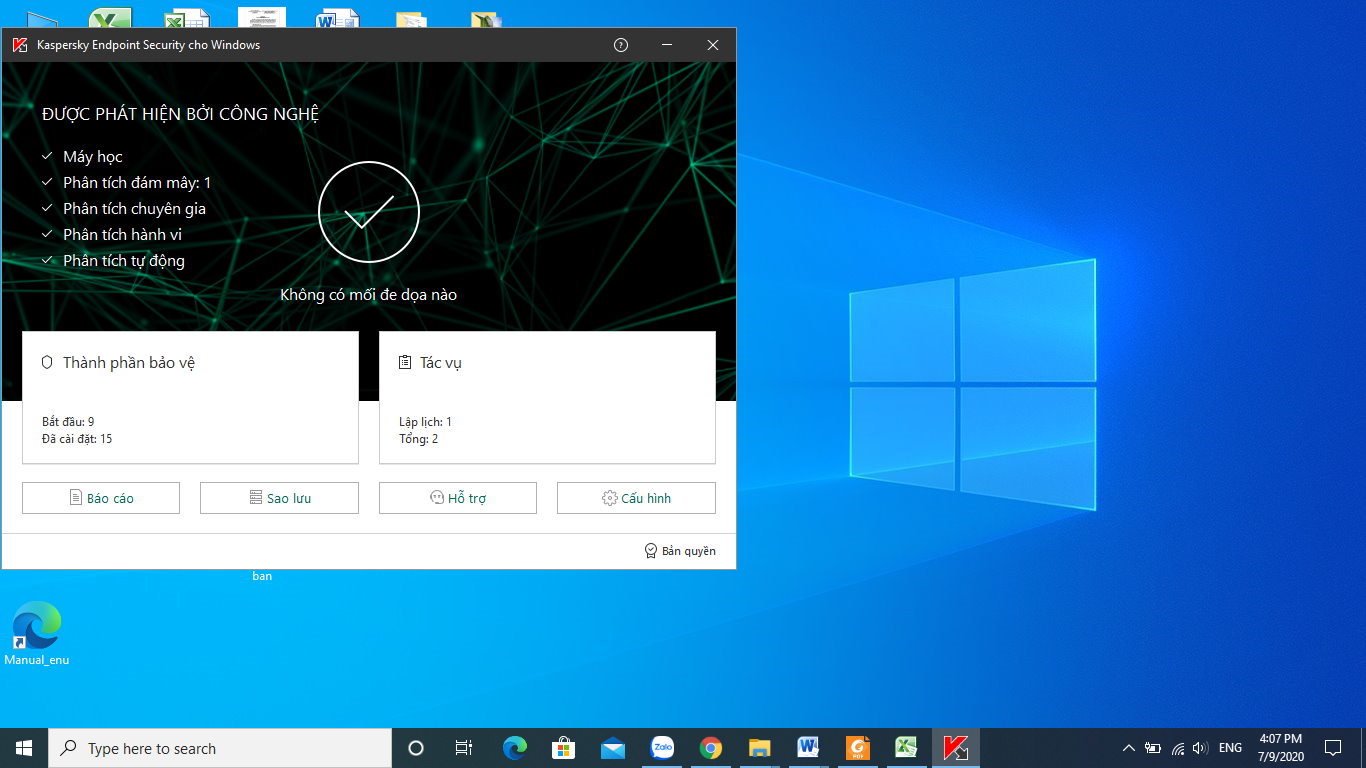This screenshot has width=1366, height=768.
Task: Click the Bản quyền license link
Action: 680,551
